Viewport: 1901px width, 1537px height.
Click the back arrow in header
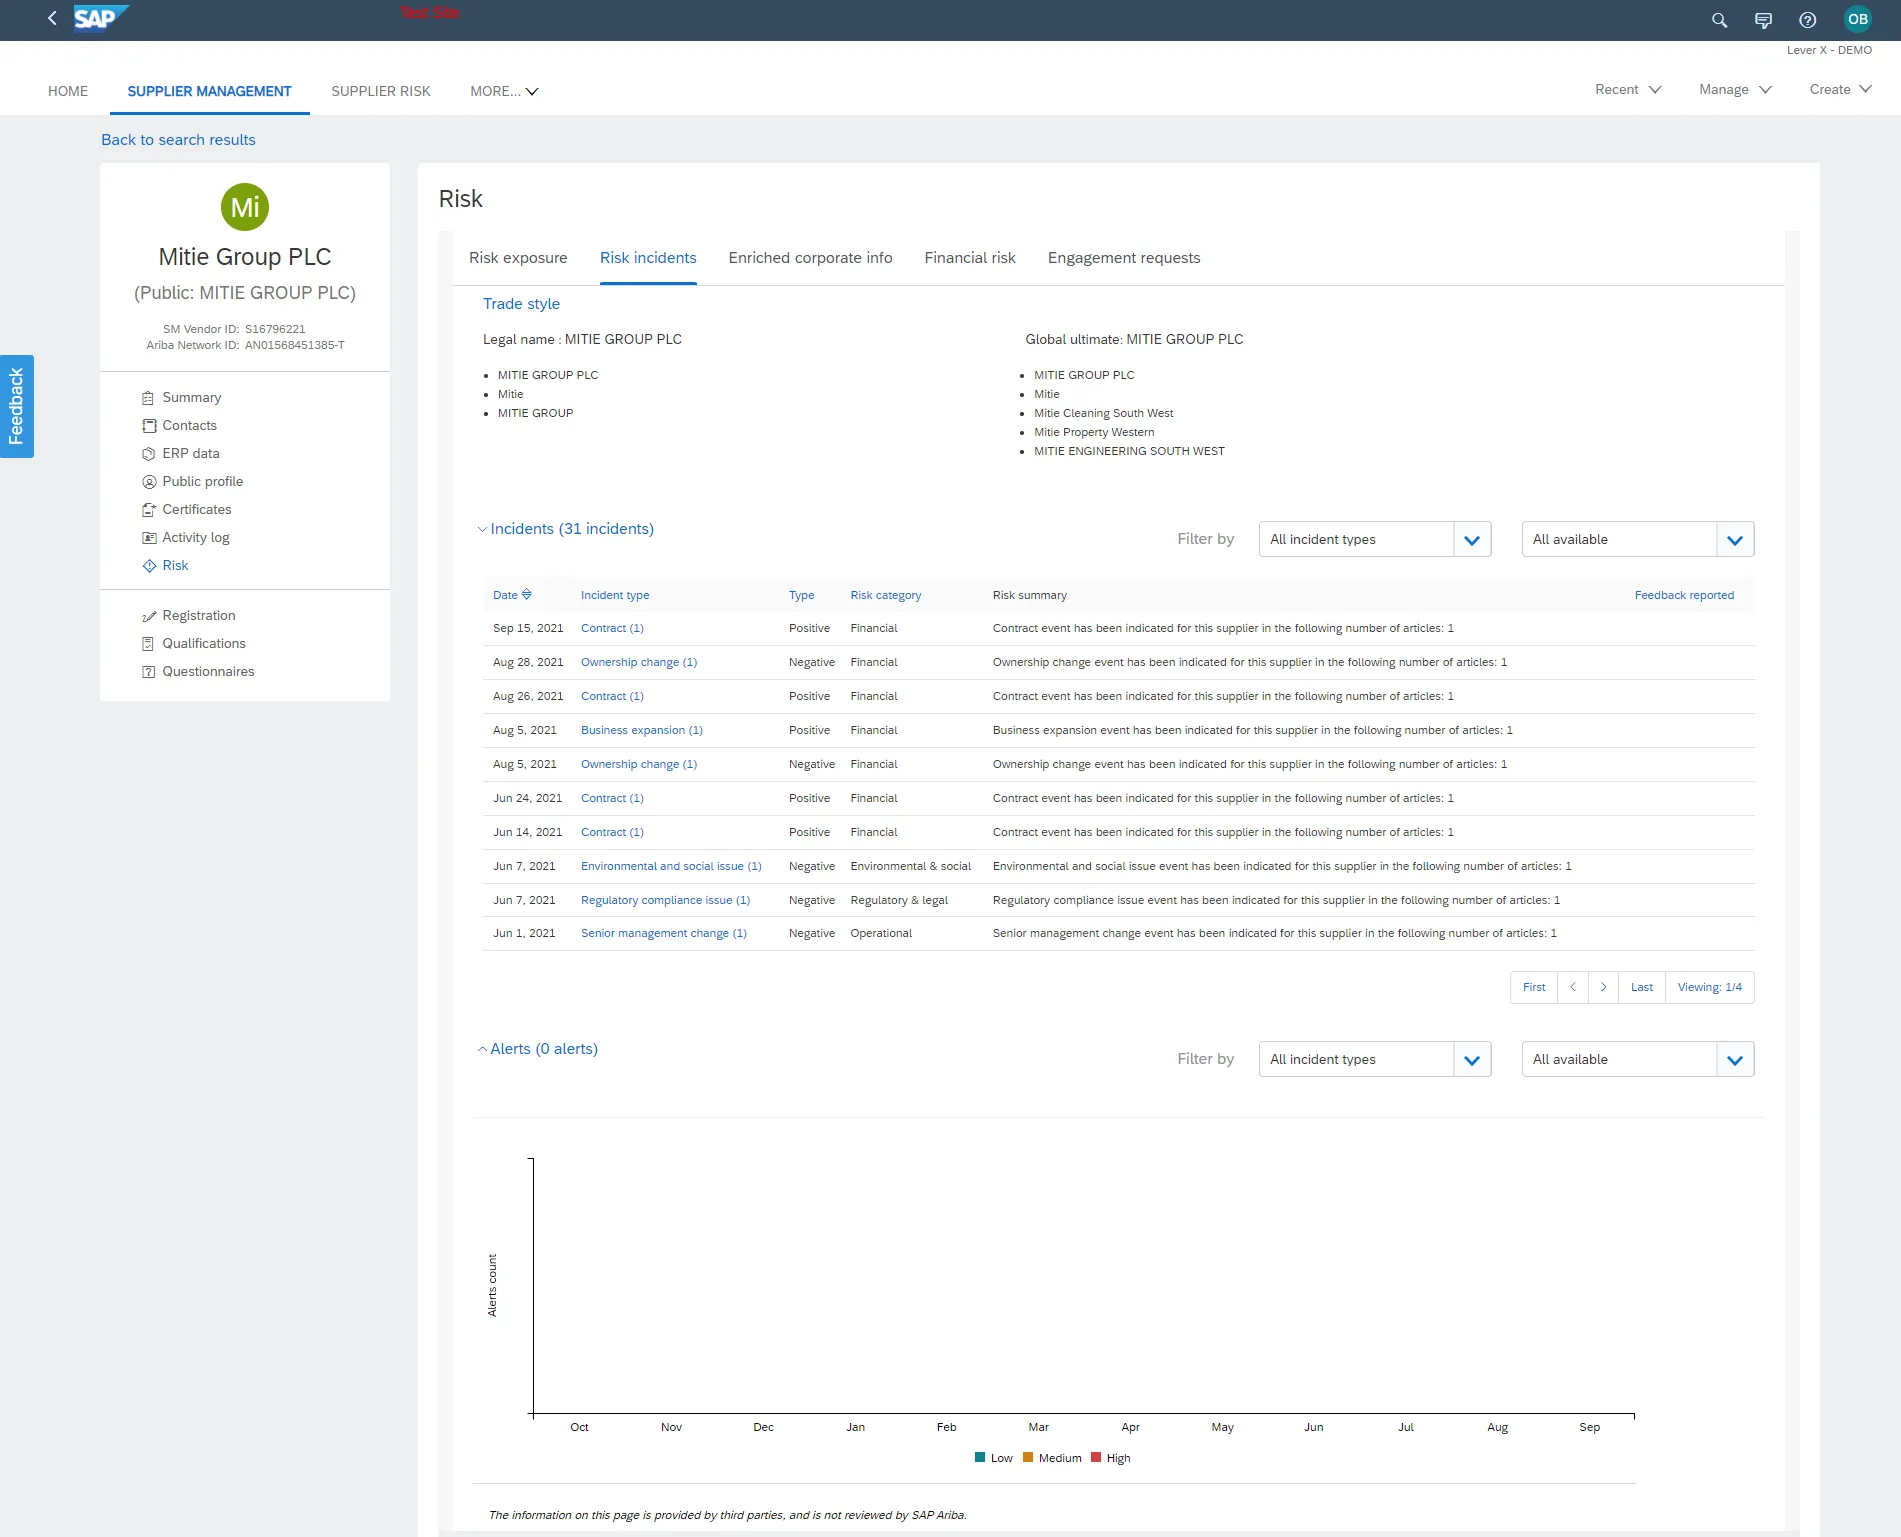(x=52, y=19)
